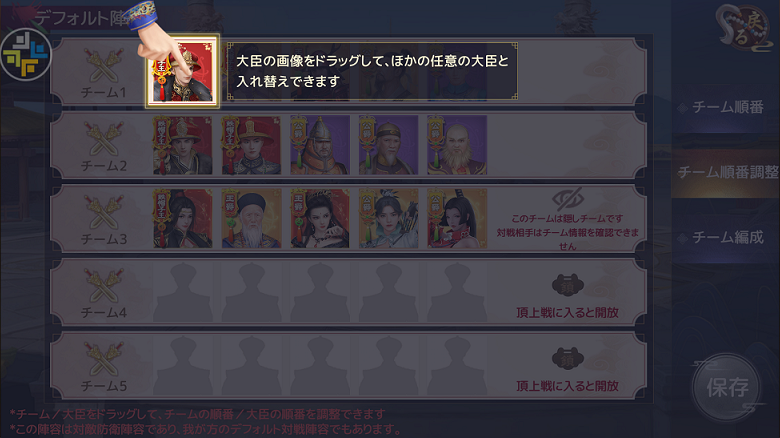Select the white-bearded elder portrait in チーム3
Image resolution: width=780 pixels, height=438 pixels.
[251, 219]
